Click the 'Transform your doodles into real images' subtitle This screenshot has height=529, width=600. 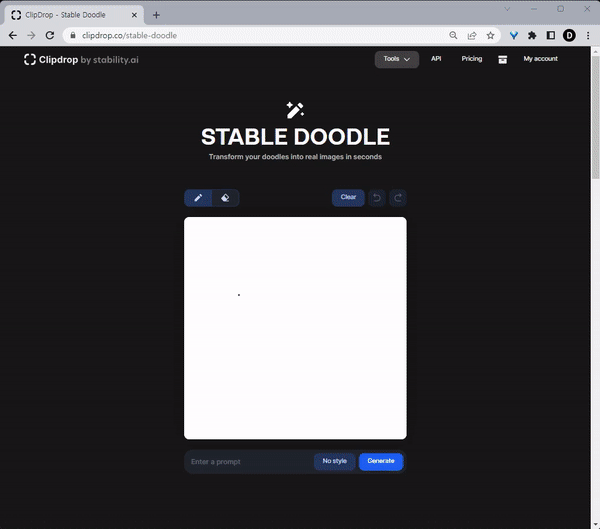coord(295,157)
